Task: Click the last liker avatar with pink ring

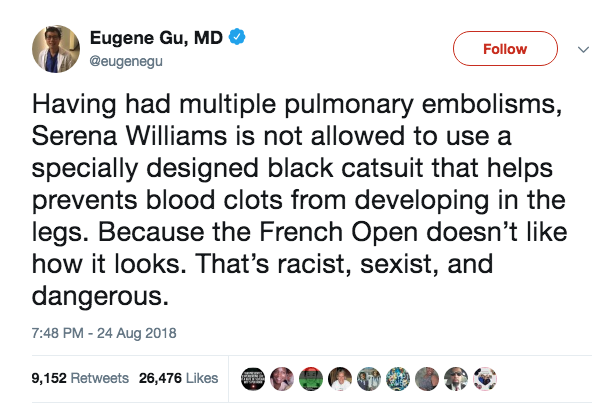Action: [483, 377]
